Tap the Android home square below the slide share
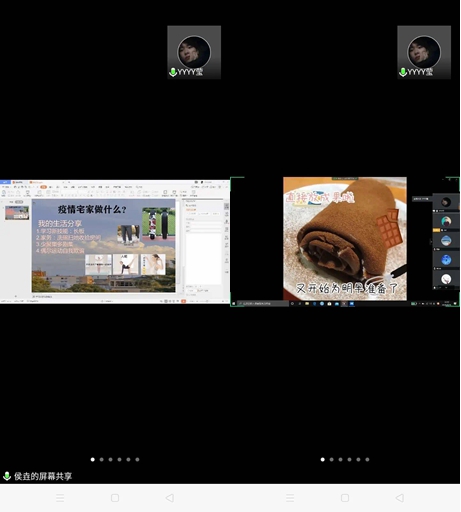 tap(115, 498)
